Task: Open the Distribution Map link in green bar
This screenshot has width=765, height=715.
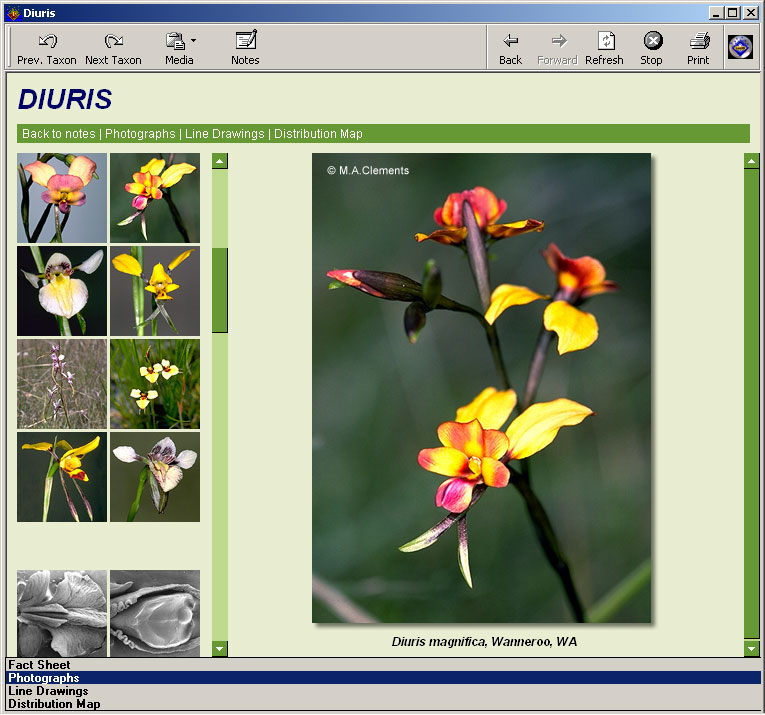Action: coord(318,134)
